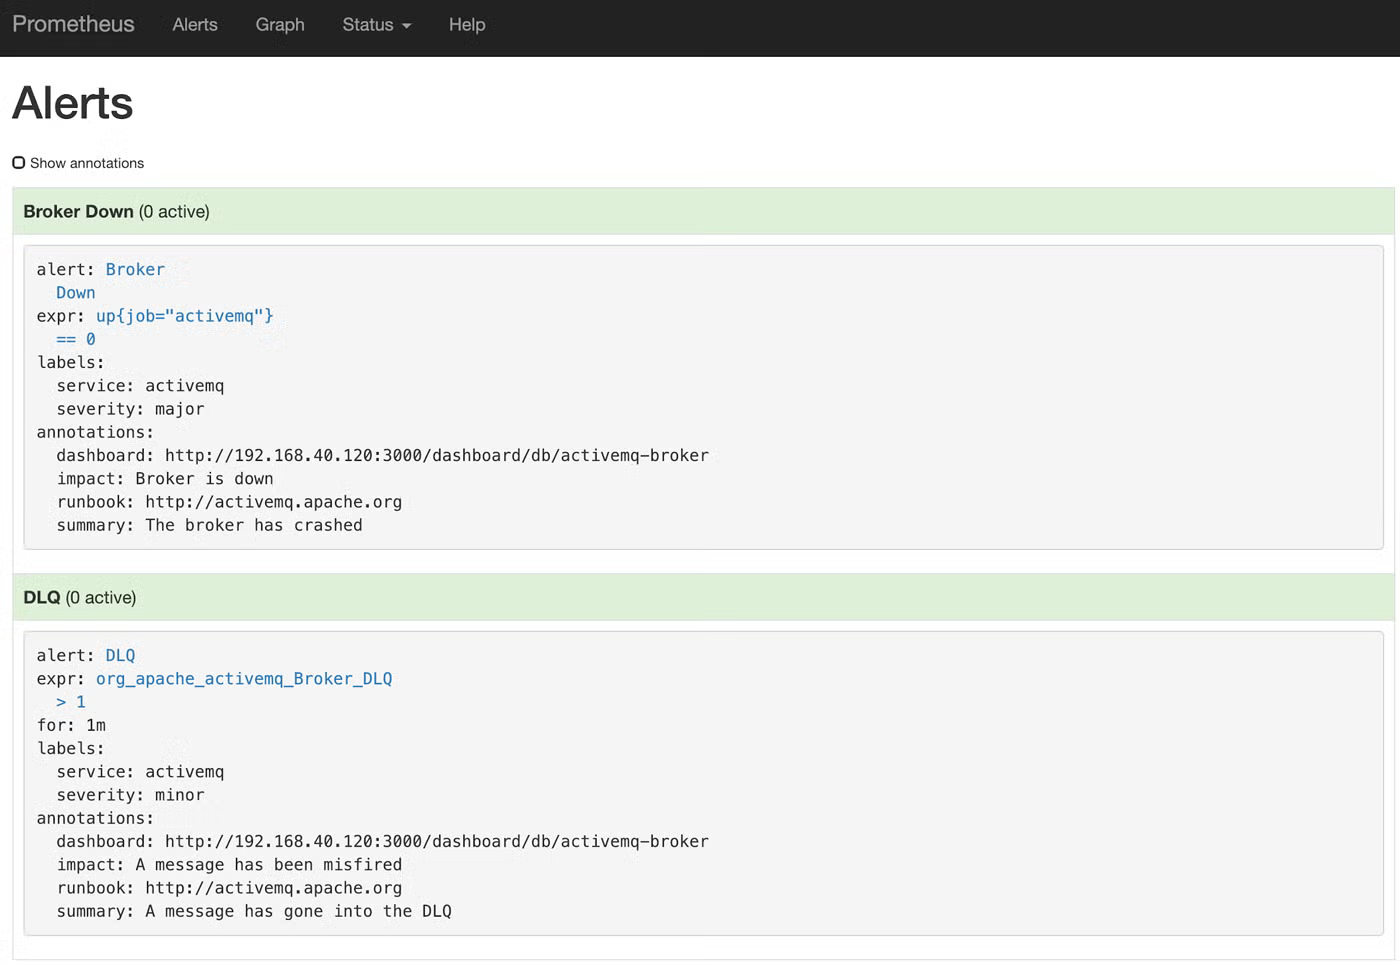The image size is (1400, 965).
Task: Click the DLQ dashboard URL text
Action: 437,842
